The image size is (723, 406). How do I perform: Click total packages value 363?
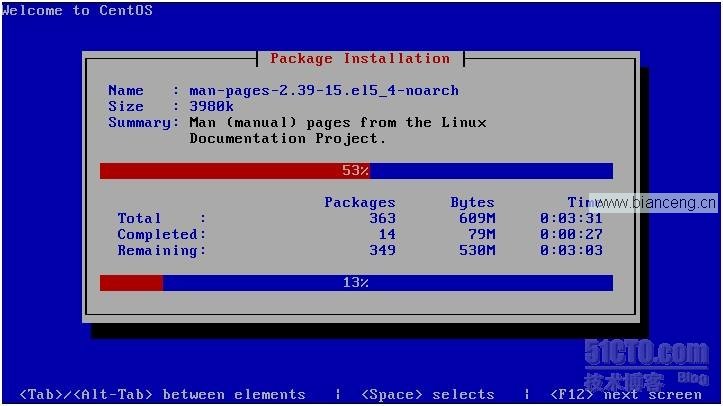tap(382, 218)
